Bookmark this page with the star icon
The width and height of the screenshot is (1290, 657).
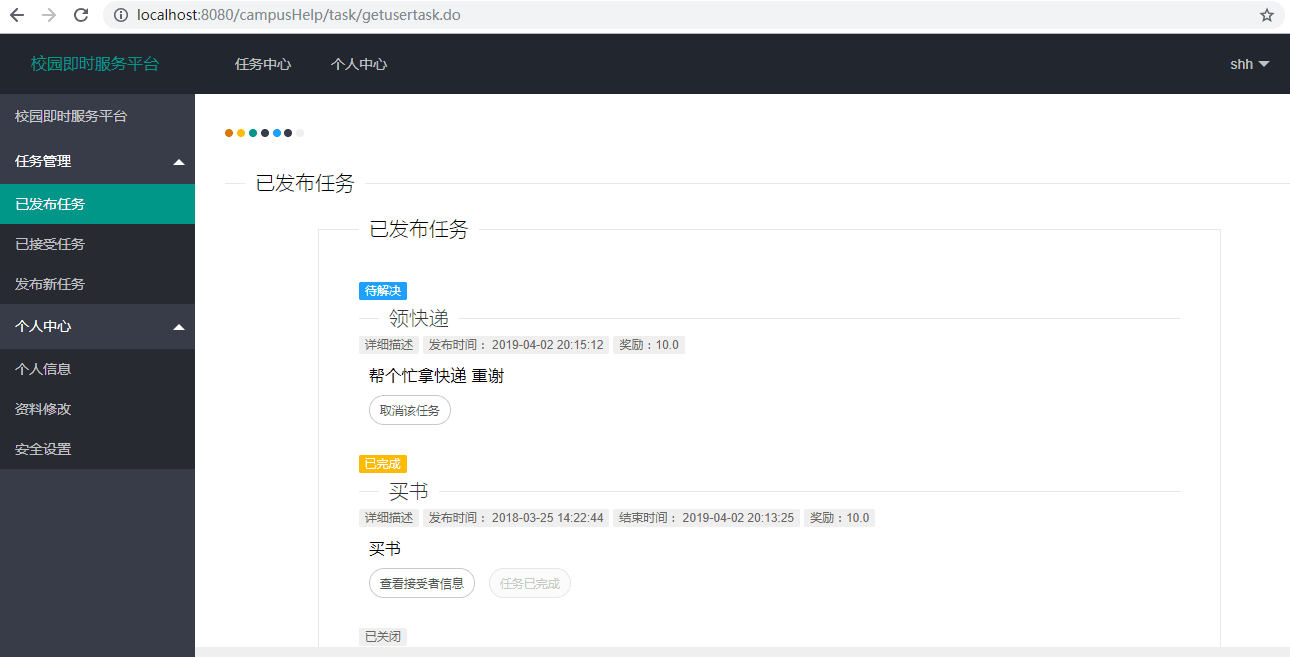[x=1267, y=15]
